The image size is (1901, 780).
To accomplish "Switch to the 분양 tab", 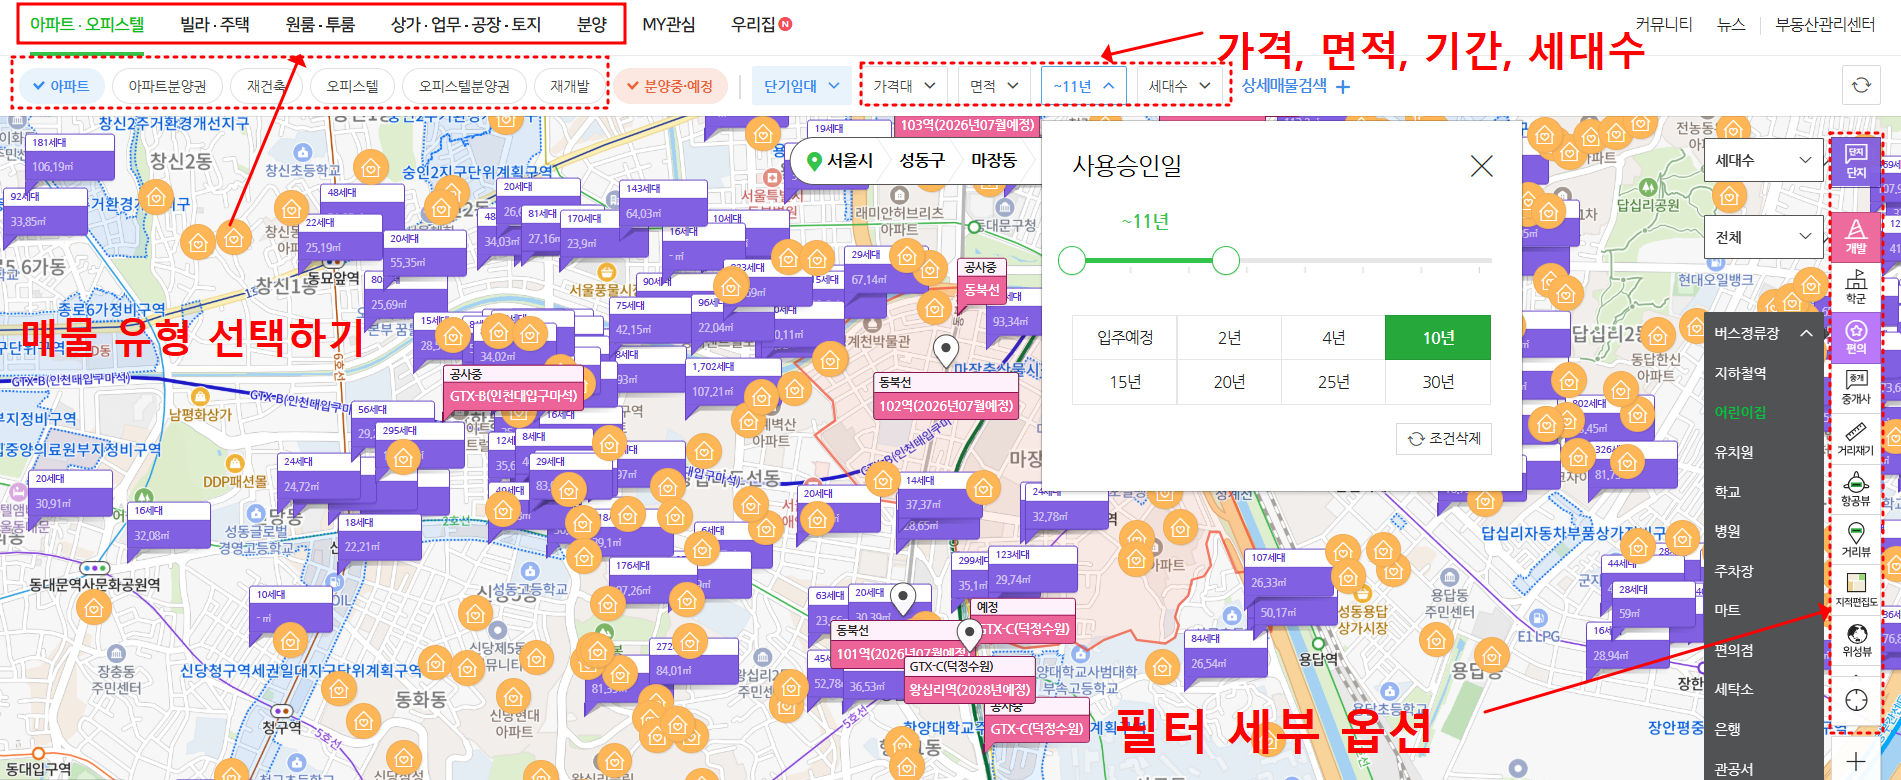I will click(592, 24).
